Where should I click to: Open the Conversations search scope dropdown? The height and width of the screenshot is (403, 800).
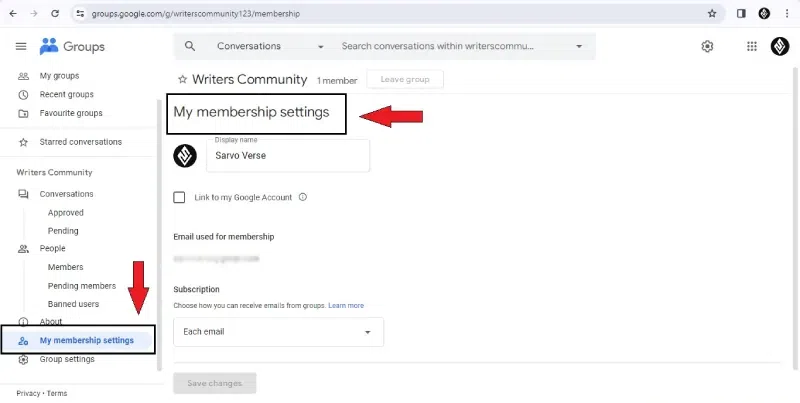(x=270, y=46)
